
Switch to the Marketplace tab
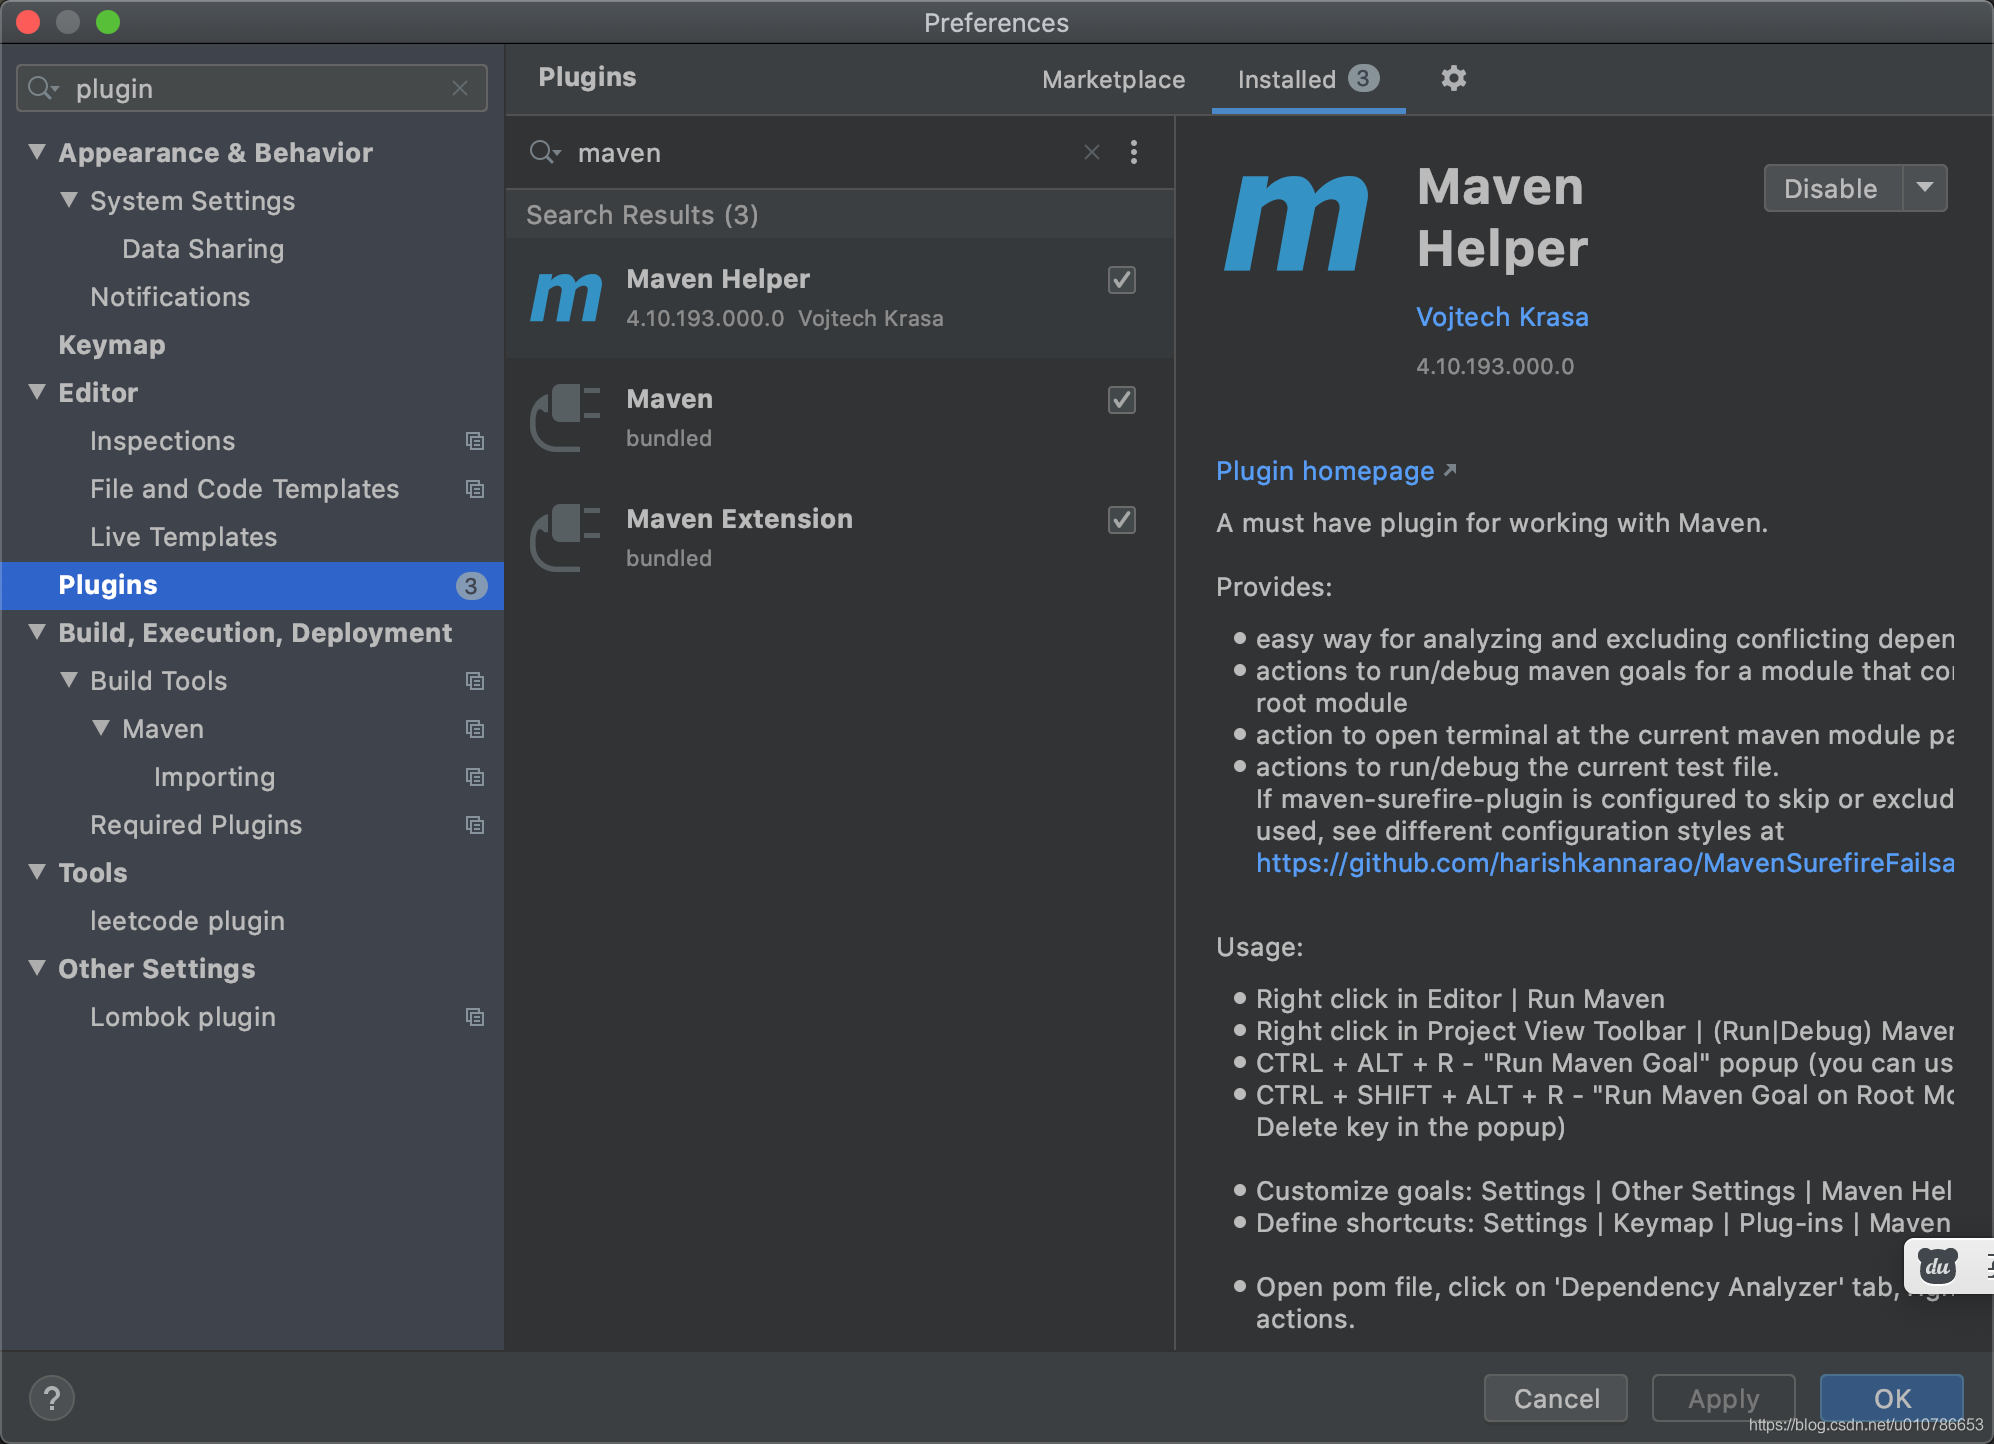point(1113,79)
